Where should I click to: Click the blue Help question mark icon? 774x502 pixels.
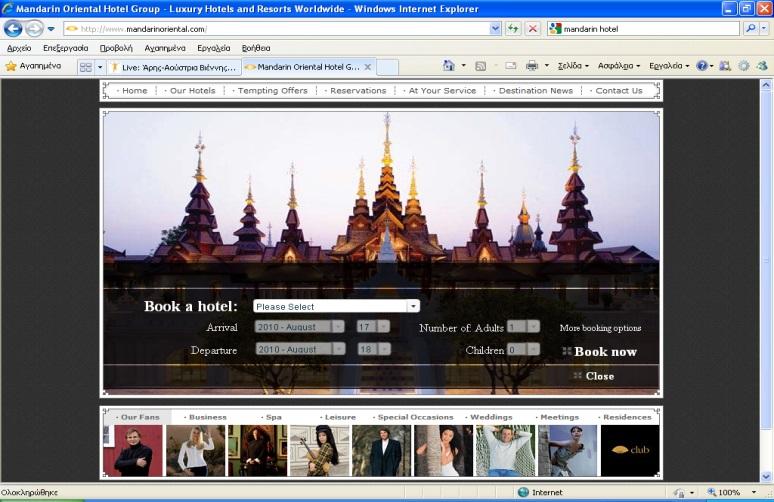click(x=701, y=66)
